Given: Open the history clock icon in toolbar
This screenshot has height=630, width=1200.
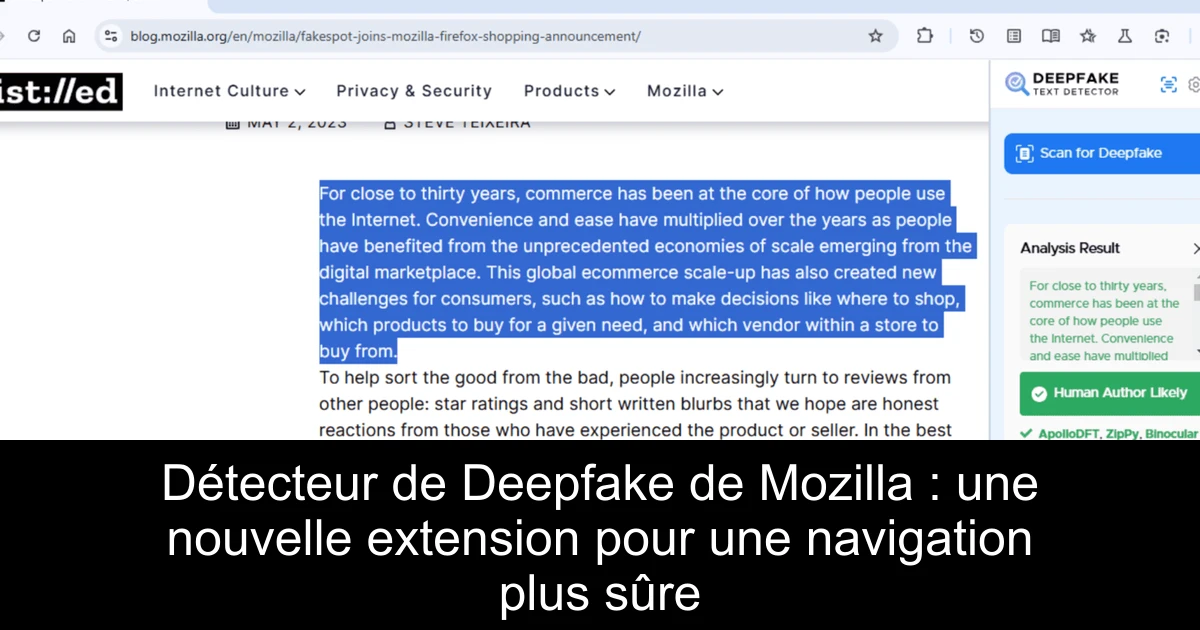Looking at the screenshot, I should click(977, 36).
